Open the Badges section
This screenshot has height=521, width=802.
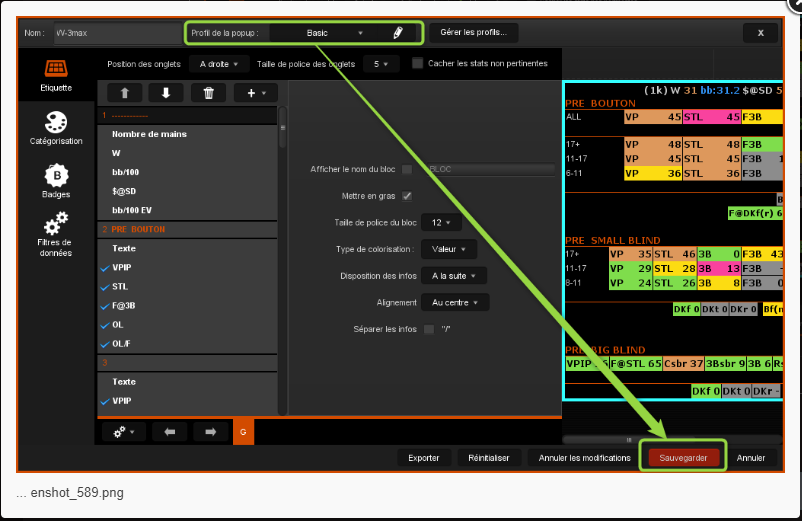pos(56,181)
